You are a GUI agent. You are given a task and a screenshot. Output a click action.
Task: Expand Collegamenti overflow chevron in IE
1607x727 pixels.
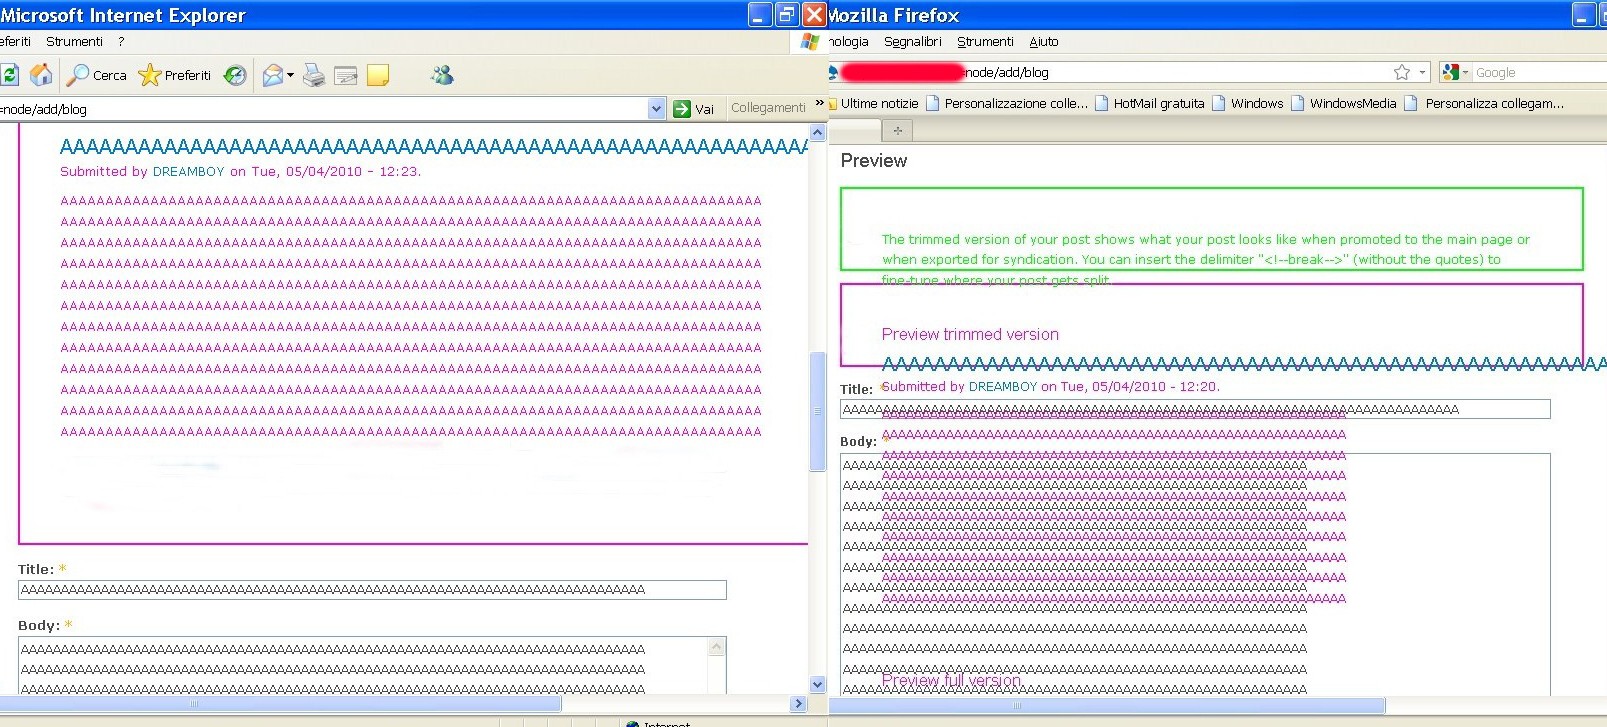pos(820,103)
